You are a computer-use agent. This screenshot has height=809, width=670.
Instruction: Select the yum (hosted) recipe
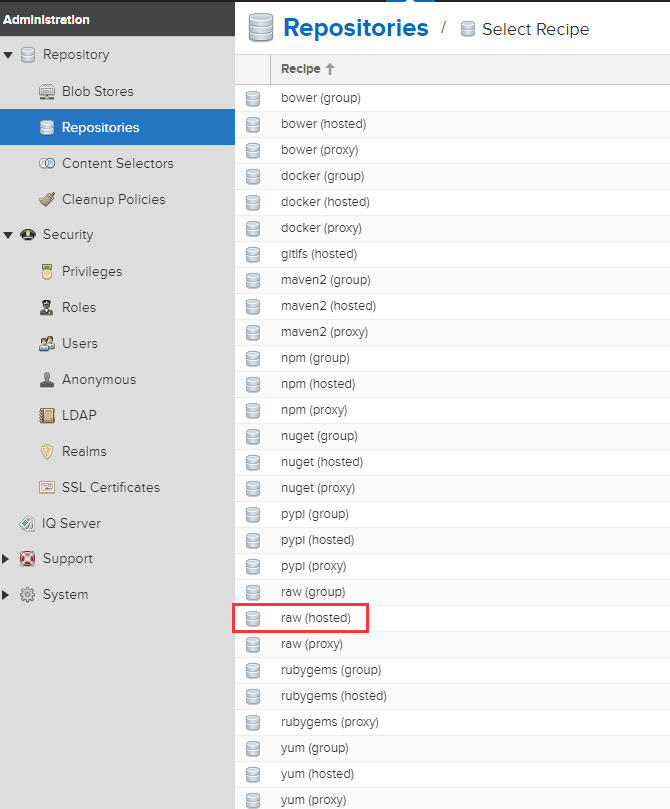452,774
